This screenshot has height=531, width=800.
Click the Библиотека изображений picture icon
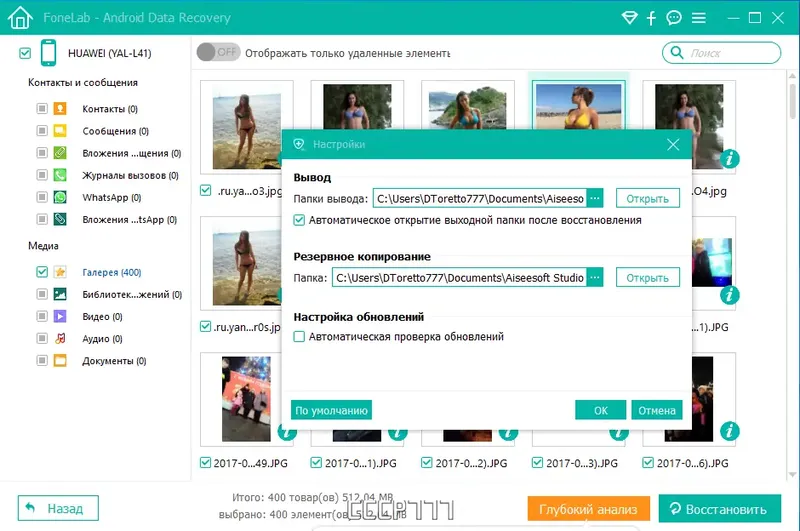point(60,294)
